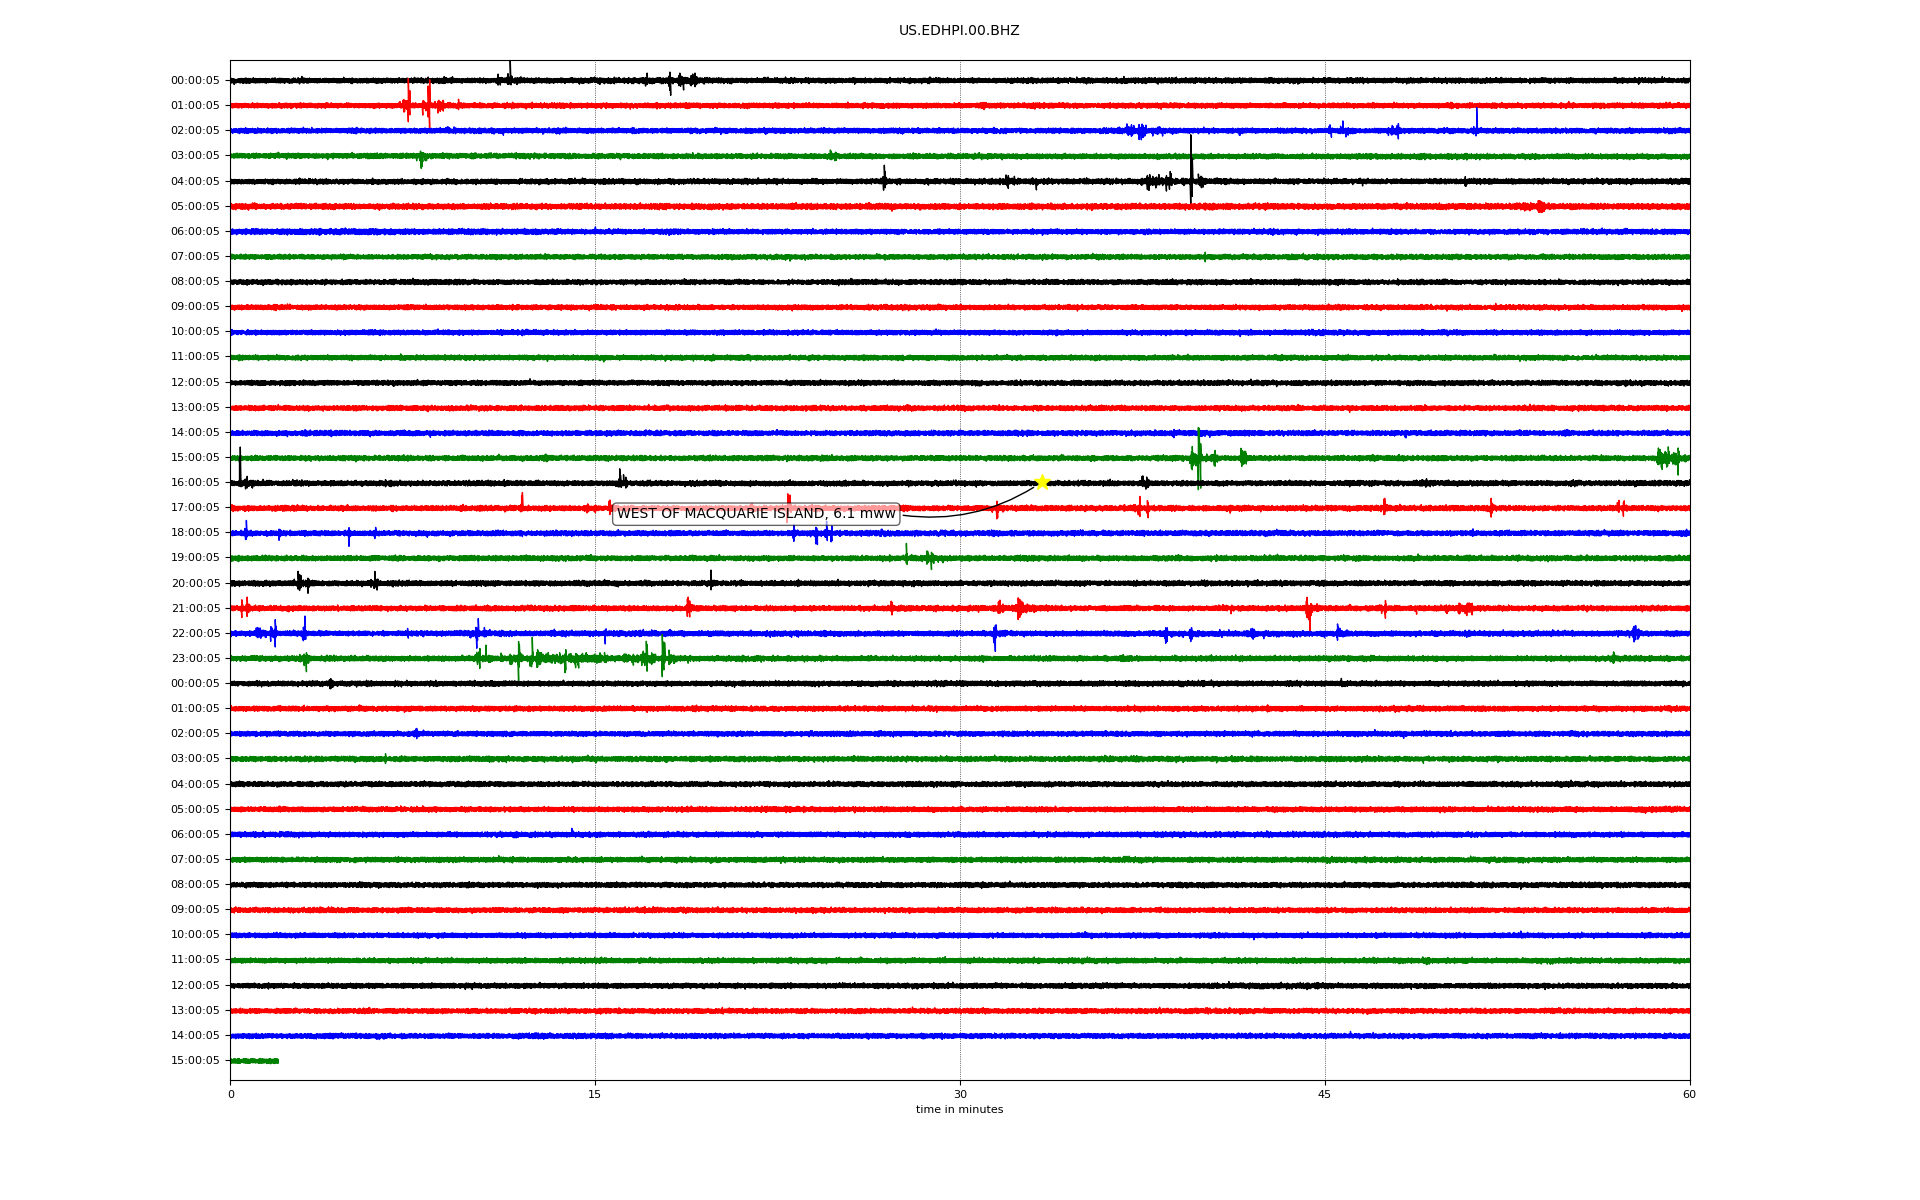1920x1200 pixels.
Task: Click the 20:00:05 row label
Action: tap(195, 584)
